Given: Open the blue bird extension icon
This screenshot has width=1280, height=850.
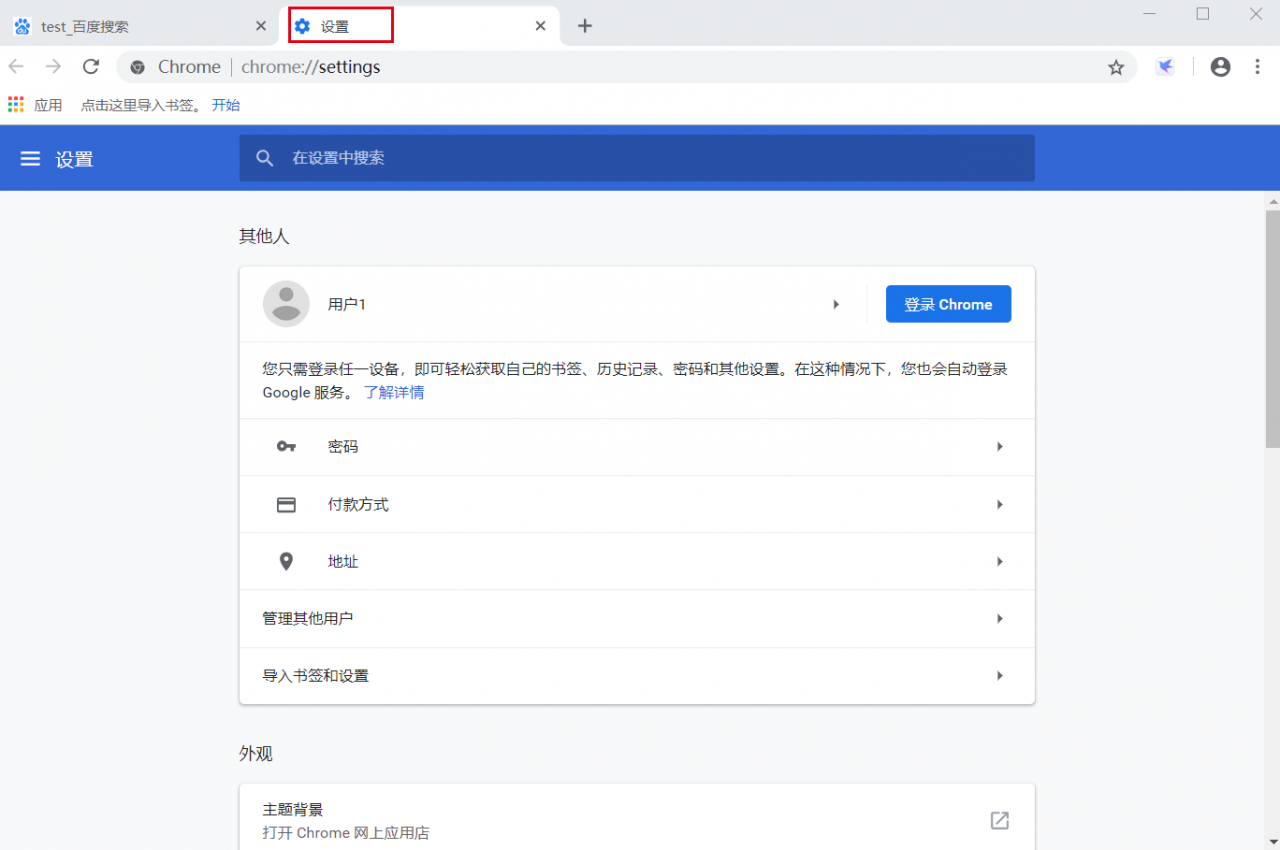Looking at the screenshot, I should (x=1165, y=67).
